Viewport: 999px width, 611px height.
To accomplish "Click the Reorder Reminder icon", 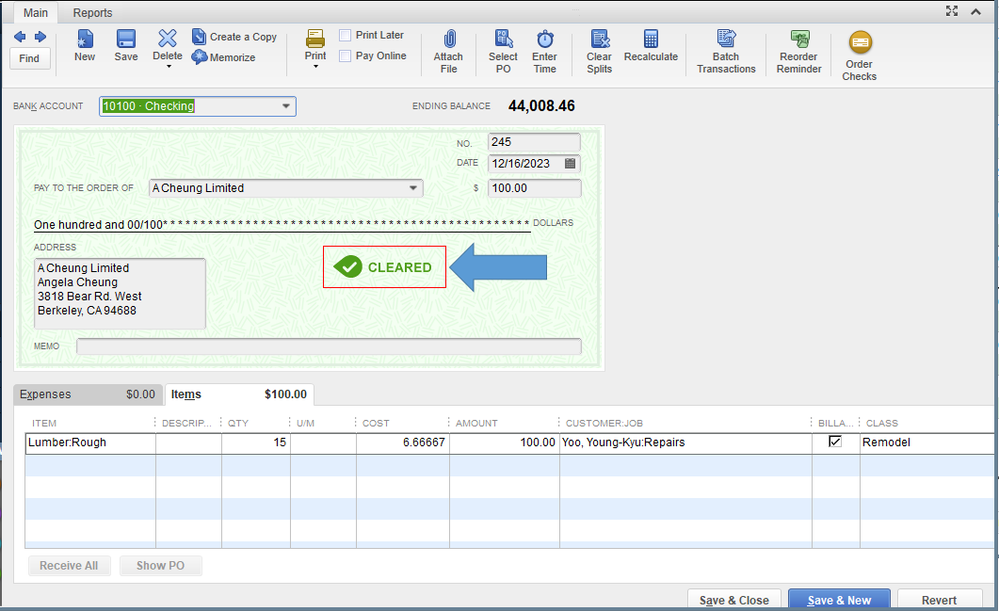I will tap(800, 39).
